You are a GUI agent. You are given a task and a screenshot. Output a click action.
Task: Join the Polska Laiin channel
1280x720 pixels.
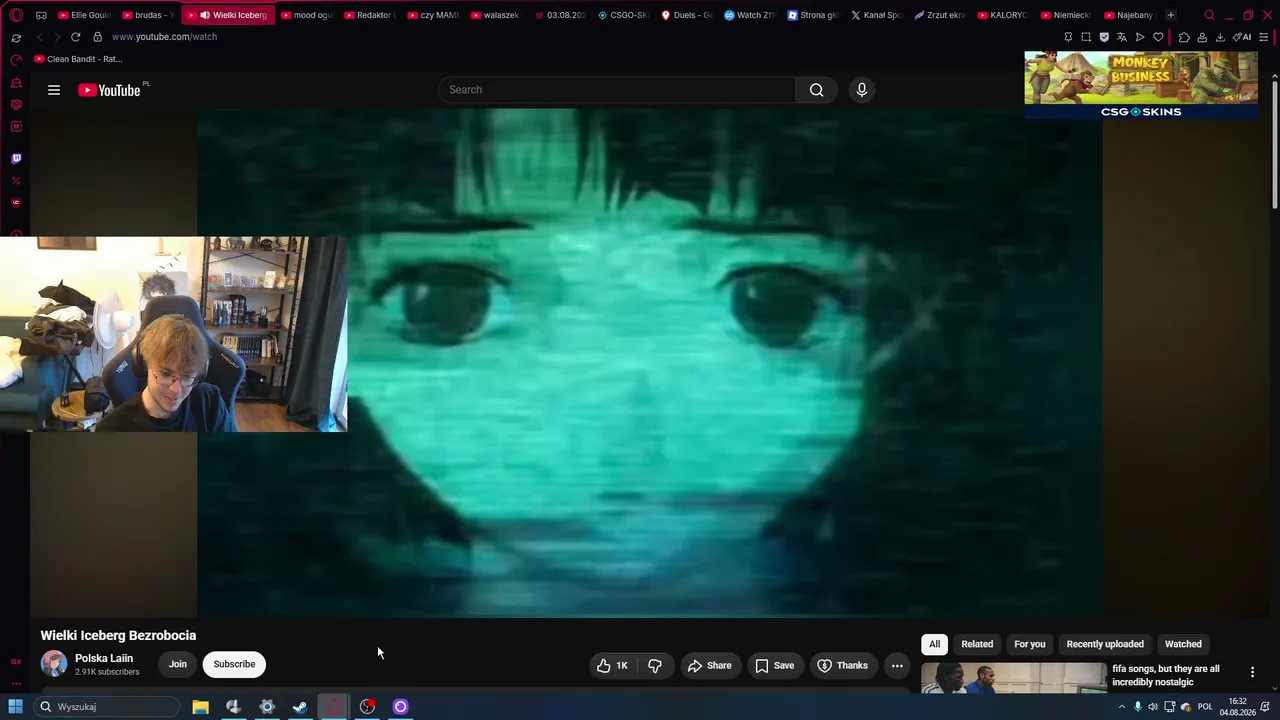pyautogui.click(x=178, y=664)
